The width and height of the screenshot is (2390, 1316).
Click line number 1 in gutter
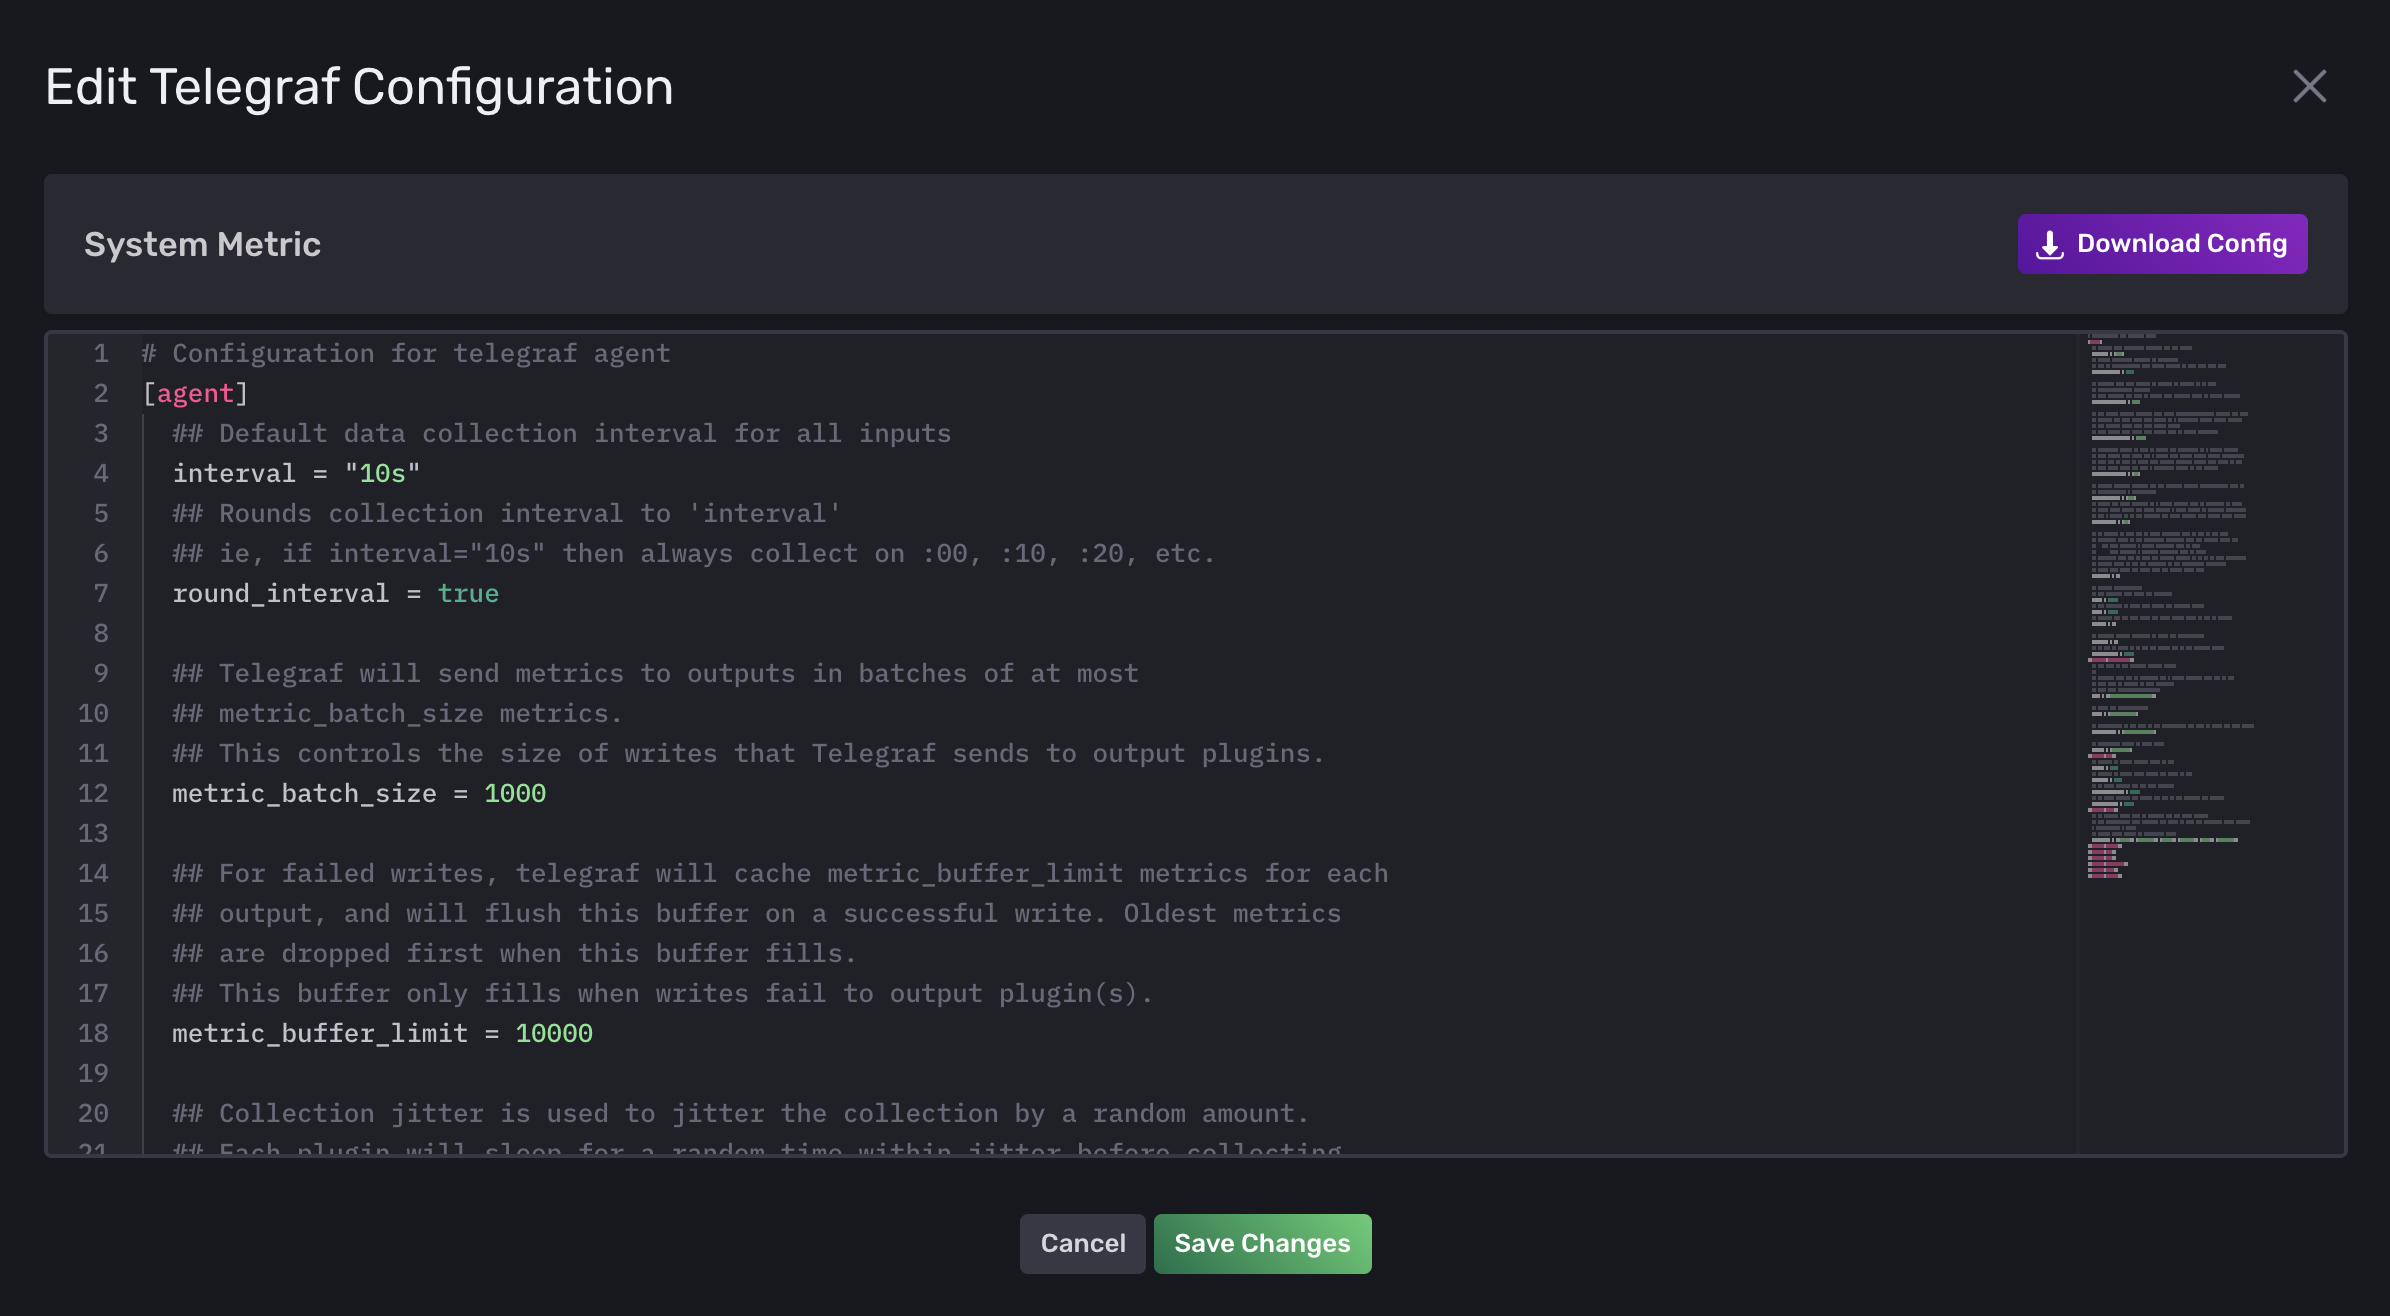coord(101,353)
